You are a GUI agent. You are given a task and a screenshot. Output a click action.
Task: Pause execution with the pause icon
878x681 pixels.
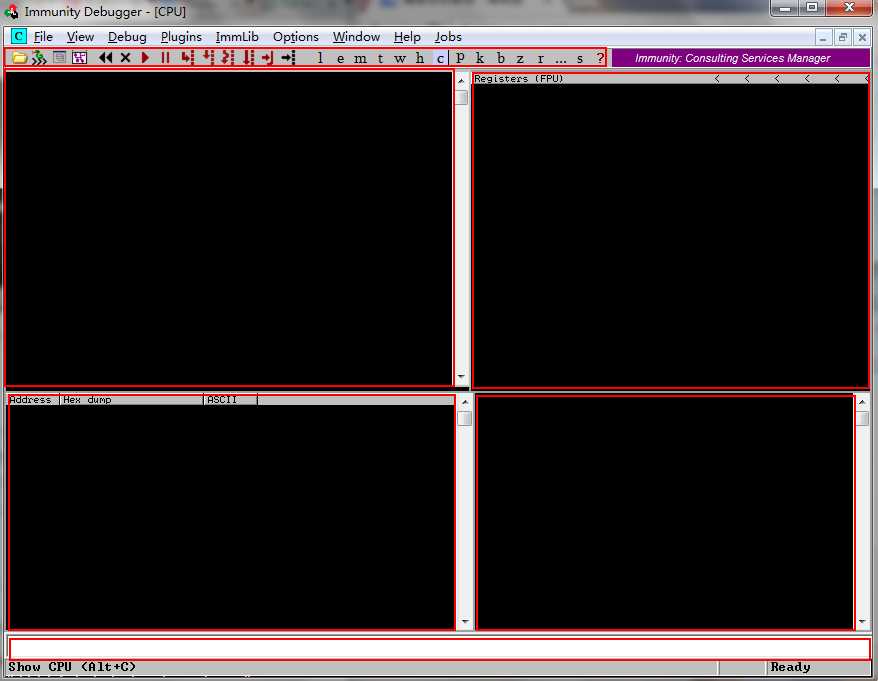click(x=165, y=58)
